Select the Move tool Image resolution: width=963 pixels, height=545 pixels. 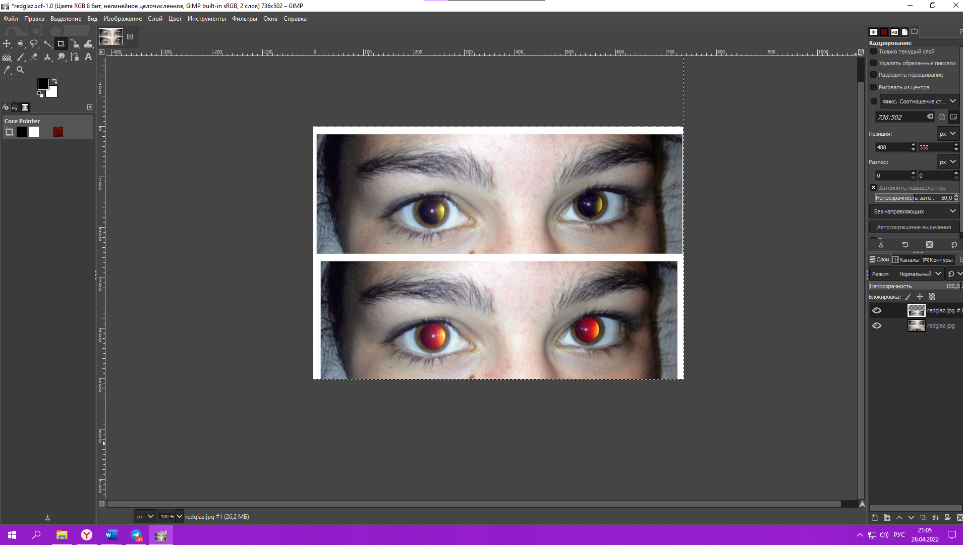[7, 44]
